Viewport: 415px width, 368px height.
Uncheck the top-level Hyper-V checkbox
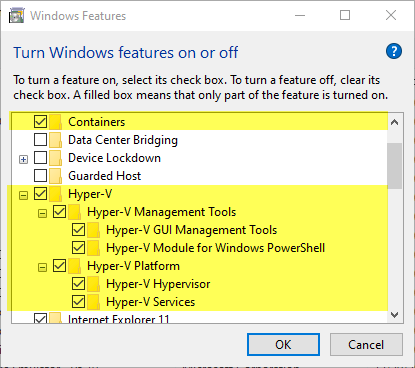click(x=40, y=194)
